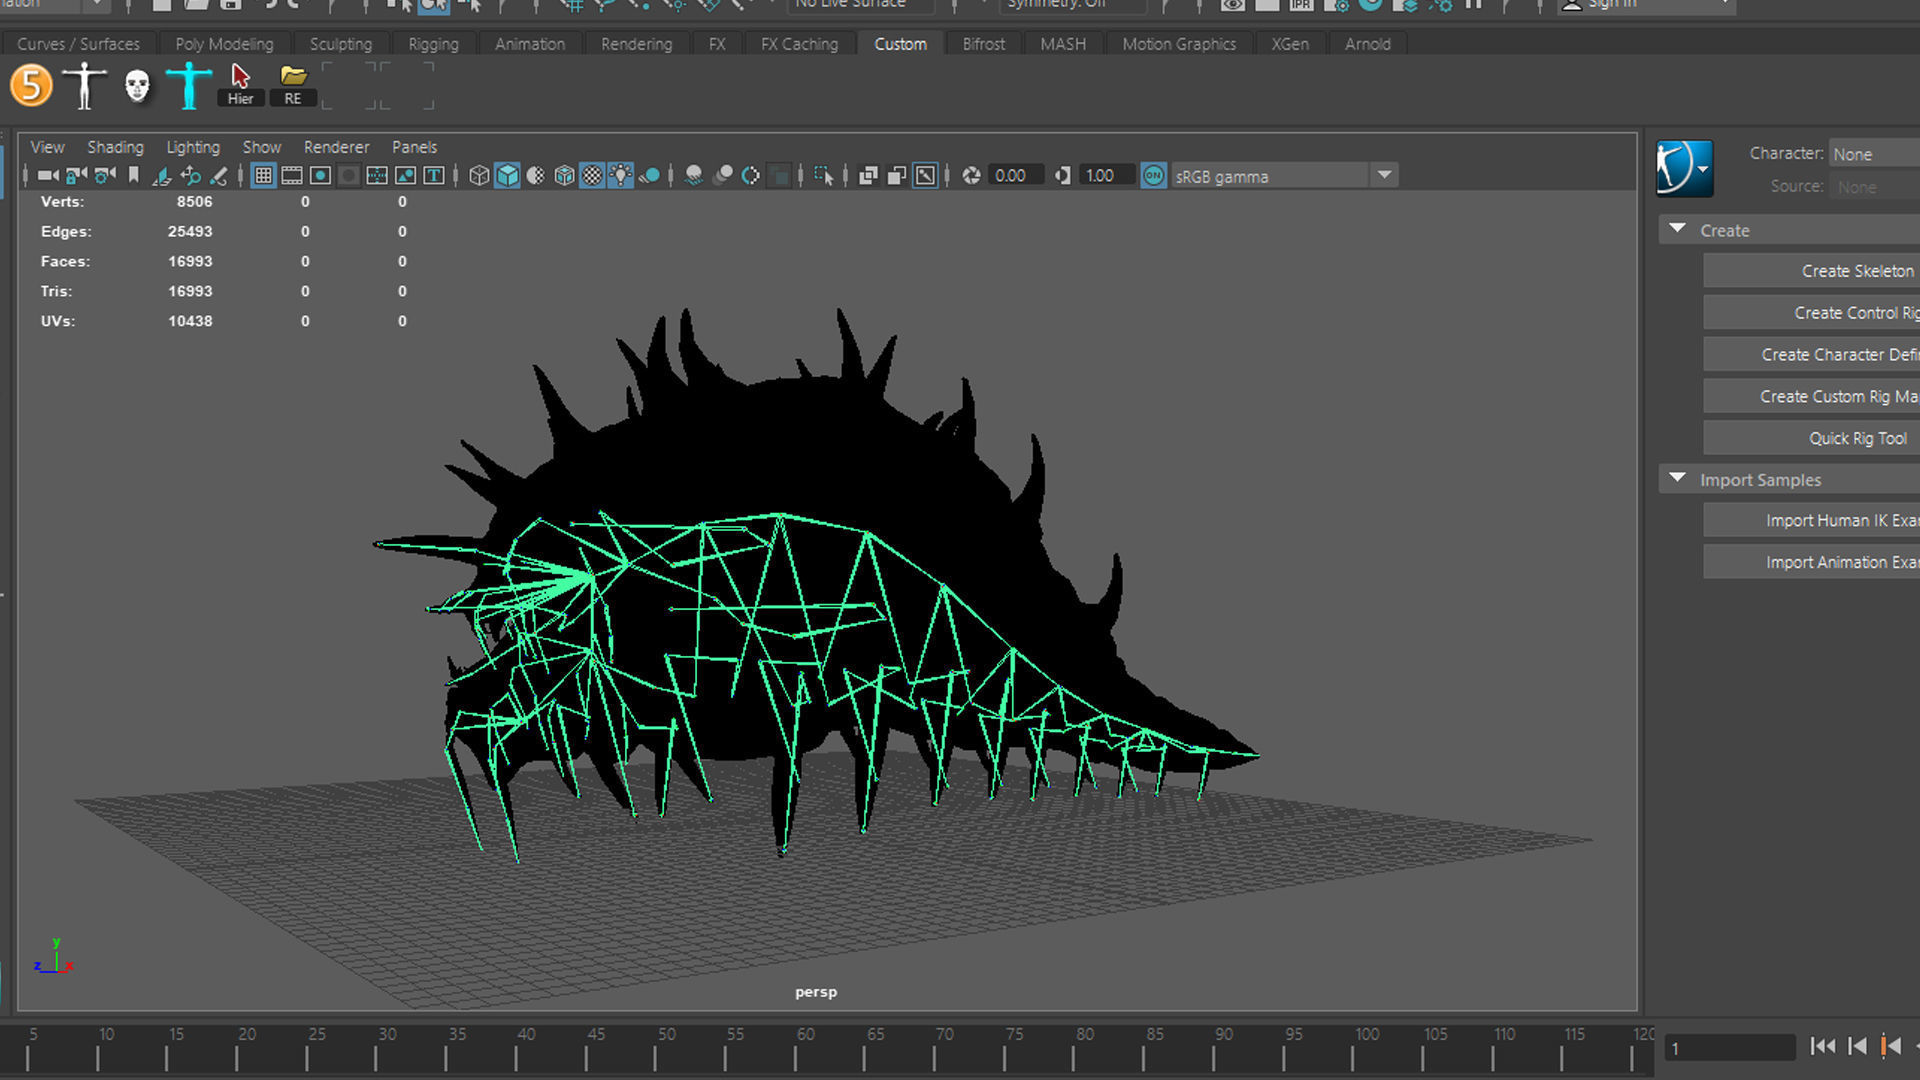Click the Create Control Rig button

pyautogui.click(x=1811, y=313)
